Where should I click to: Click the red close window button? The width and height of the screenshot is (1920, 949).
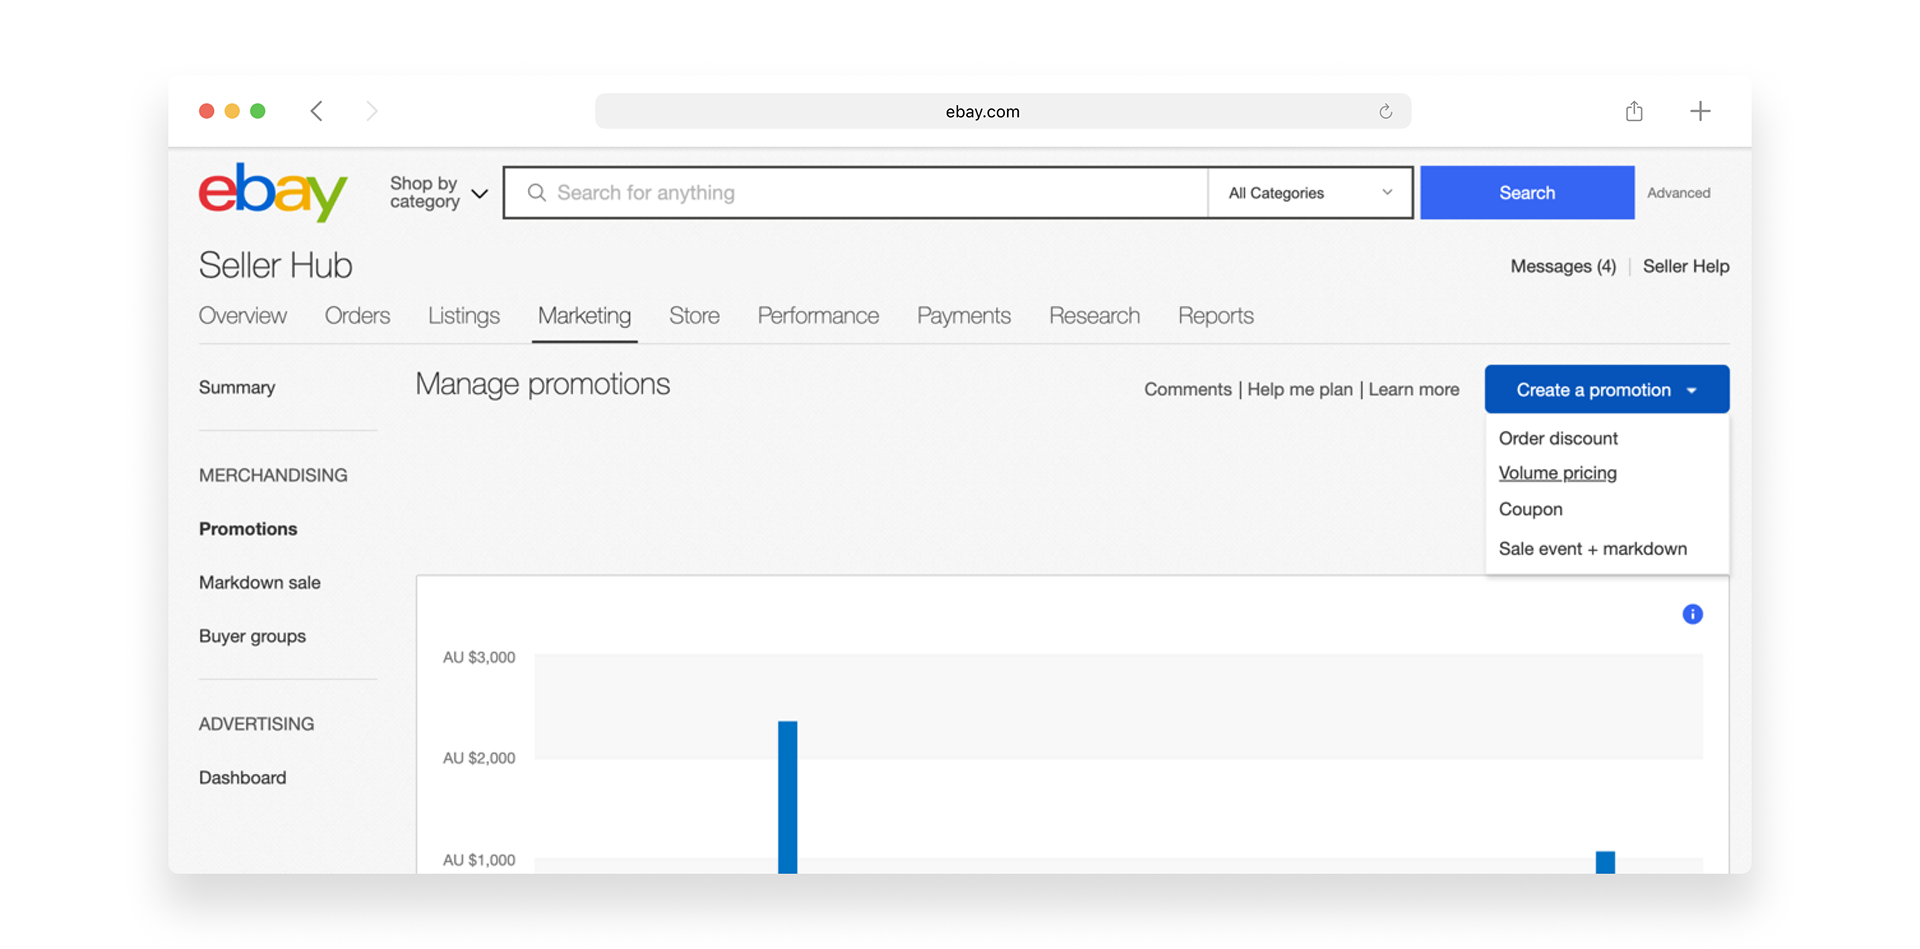(207, 111)
